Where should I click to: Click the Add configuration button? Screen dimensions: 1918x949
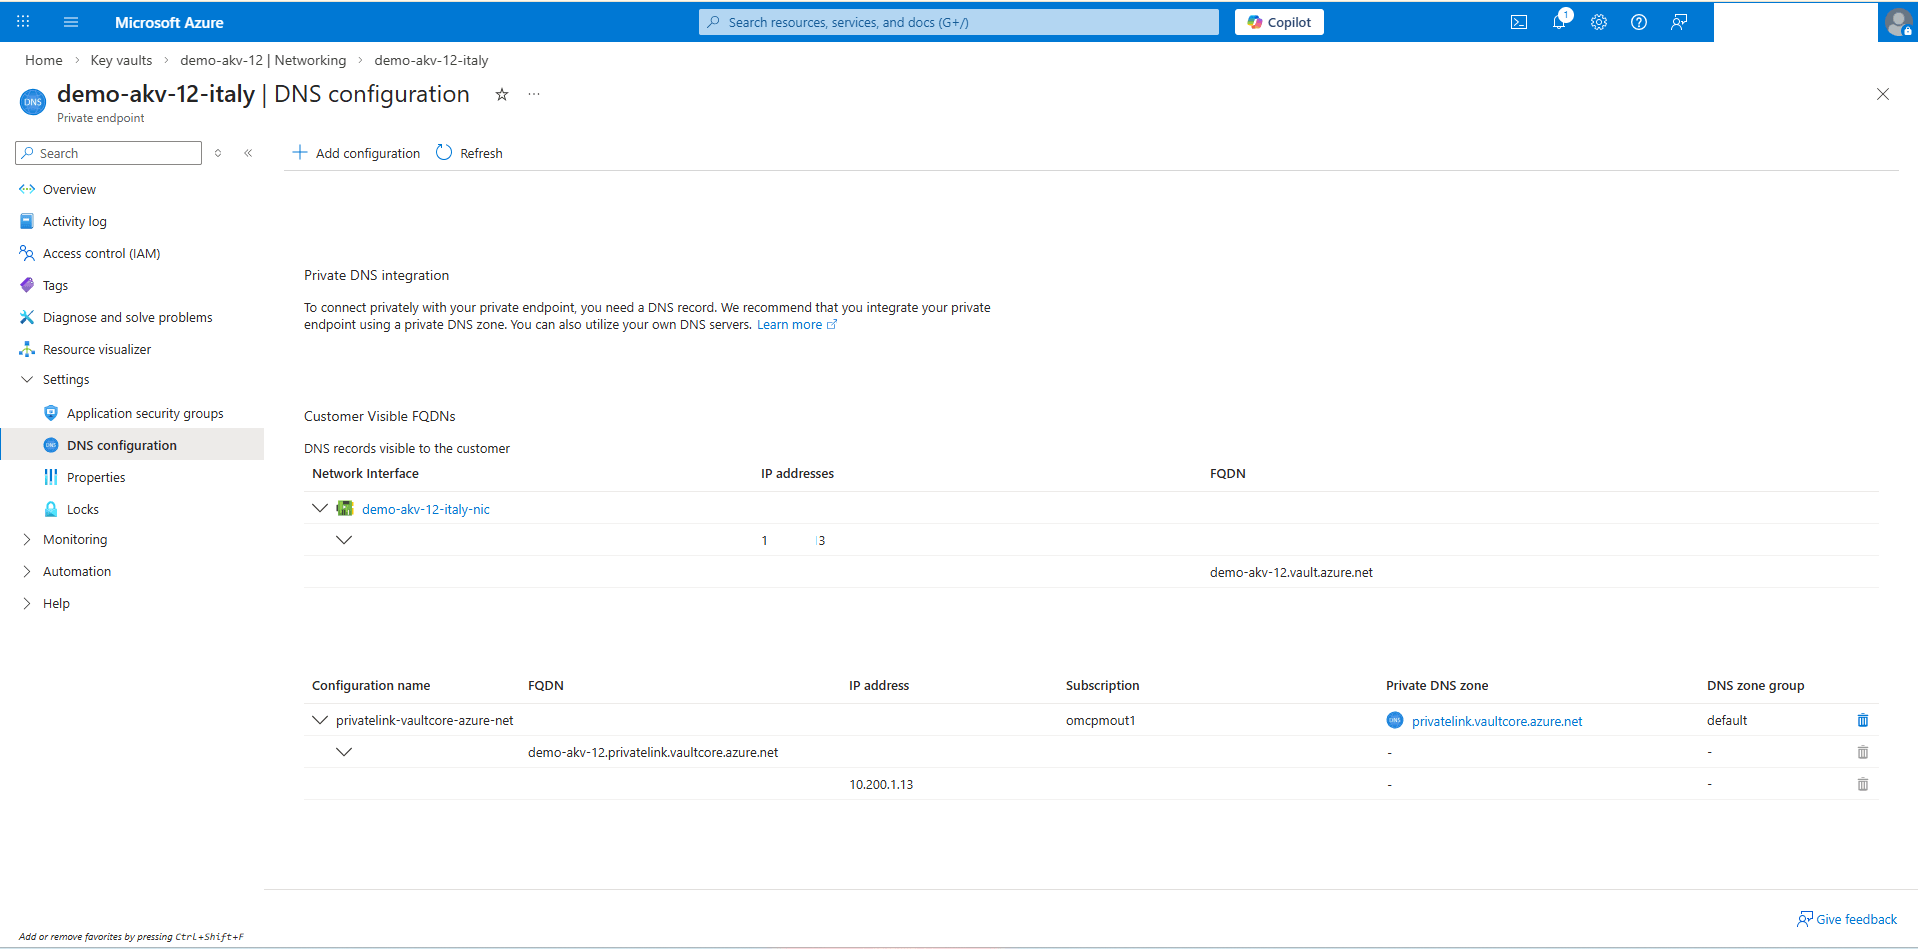(356, 153)
